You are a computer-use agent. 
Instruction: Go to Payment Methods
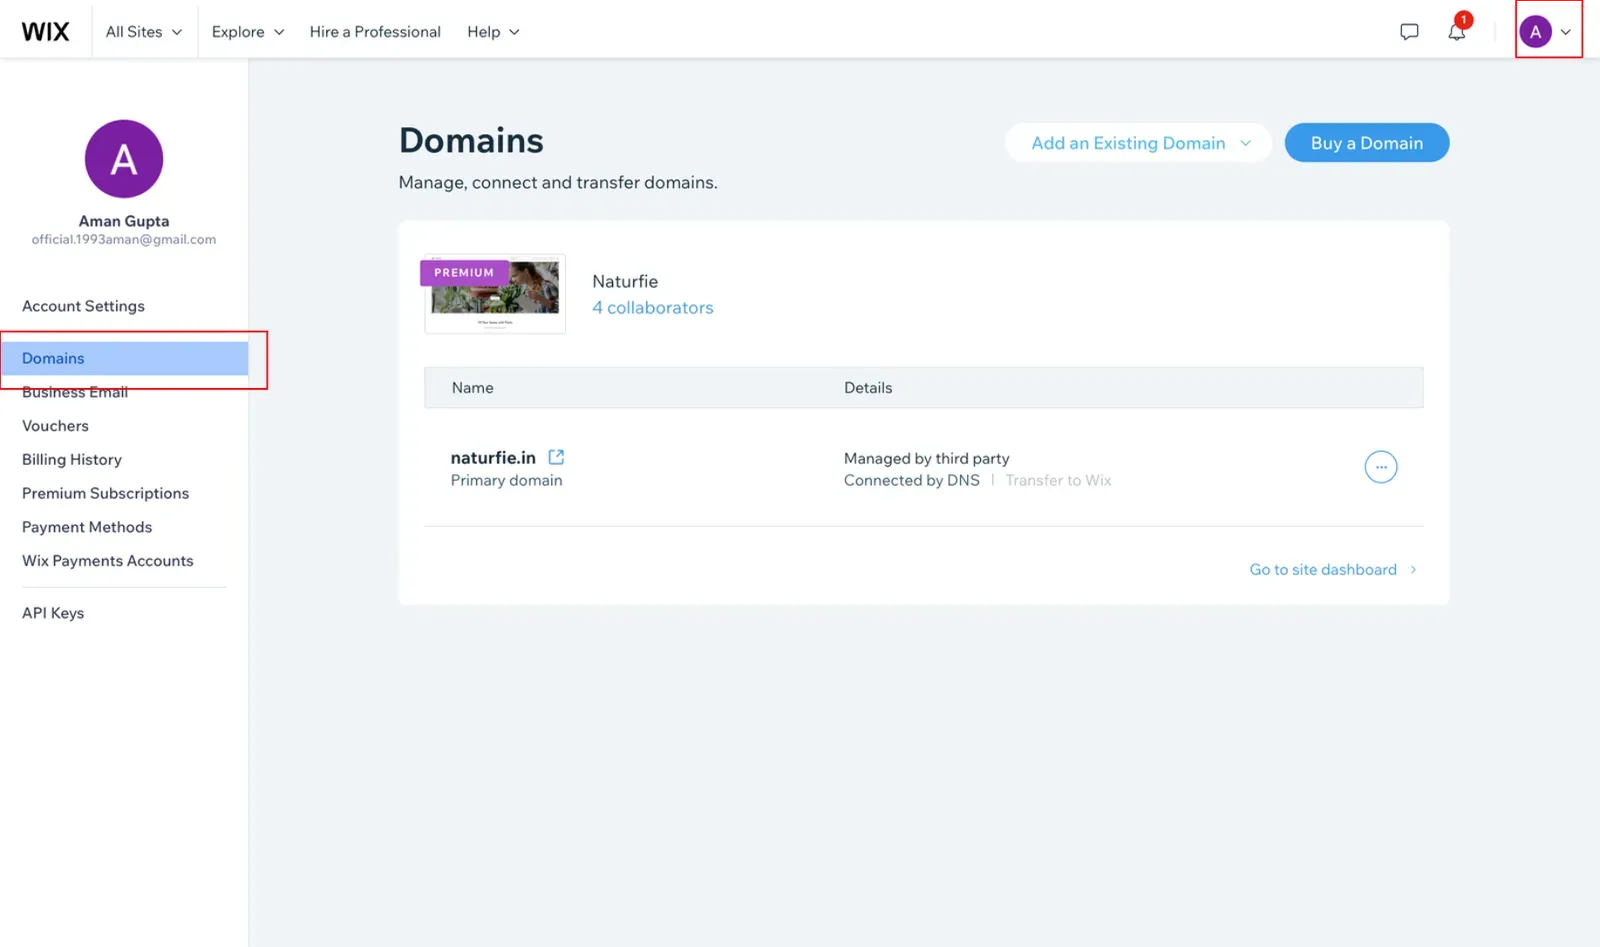pyautogui.click(x=87, y=527)
